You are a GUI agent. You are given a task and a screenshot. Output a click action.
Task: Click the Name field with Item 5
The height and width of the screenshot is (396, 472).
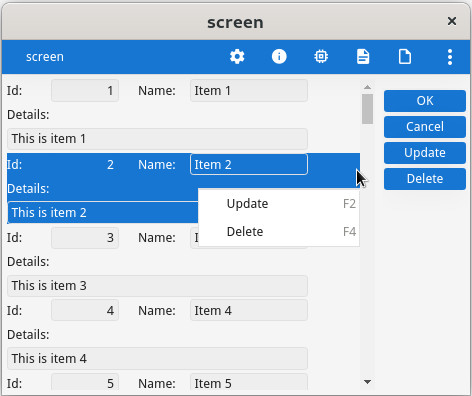pos(249,383)
